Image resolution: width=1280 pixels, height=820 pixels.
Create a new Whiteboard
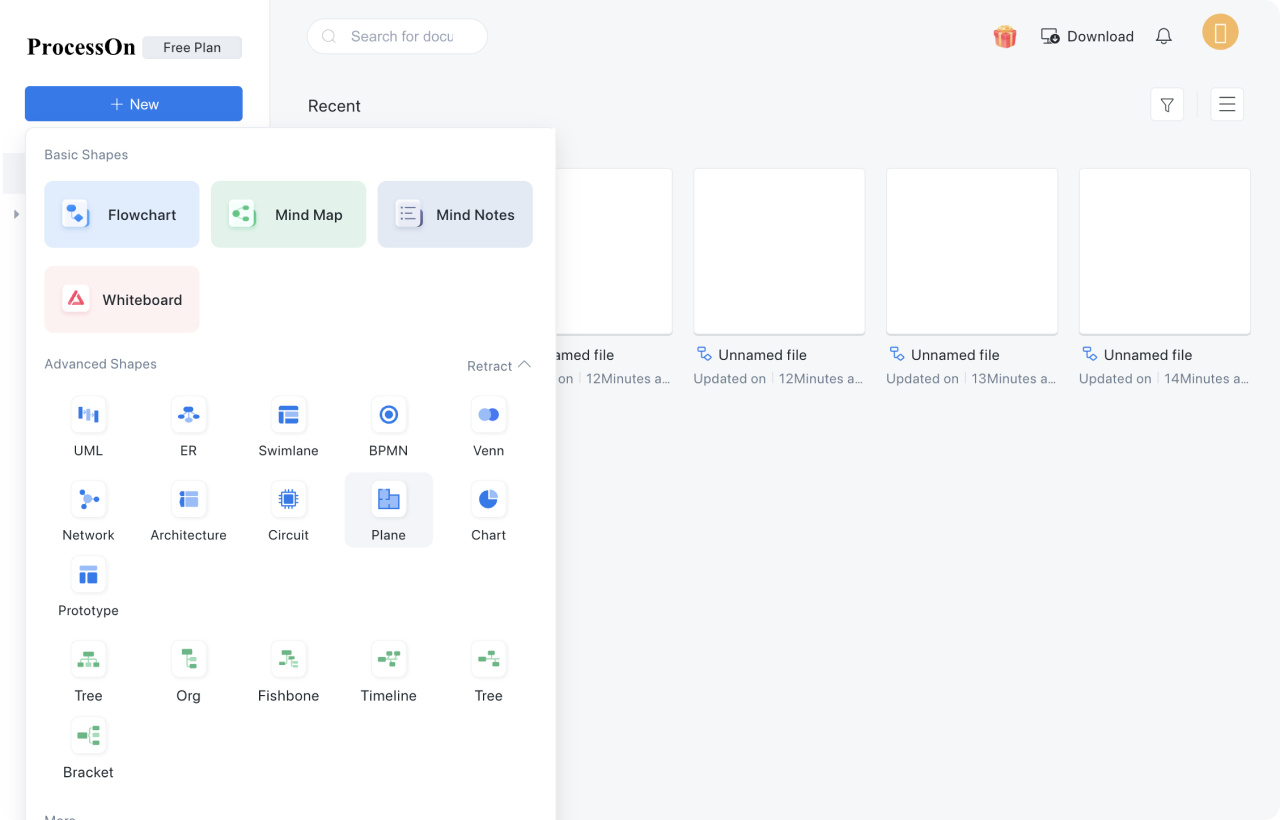(x=122, y=299)
